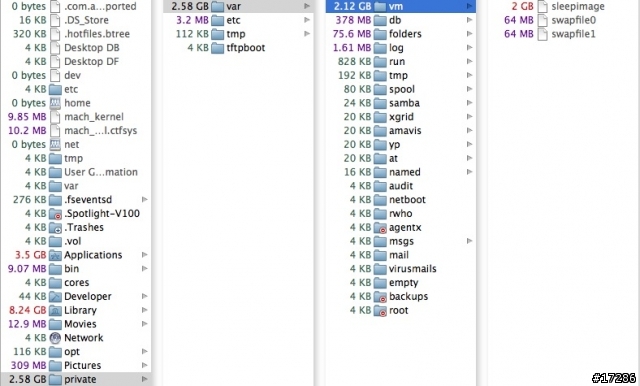Select the netboot folder name
The width and height of the screenshot is (640, 386).
tap(407, 200)
